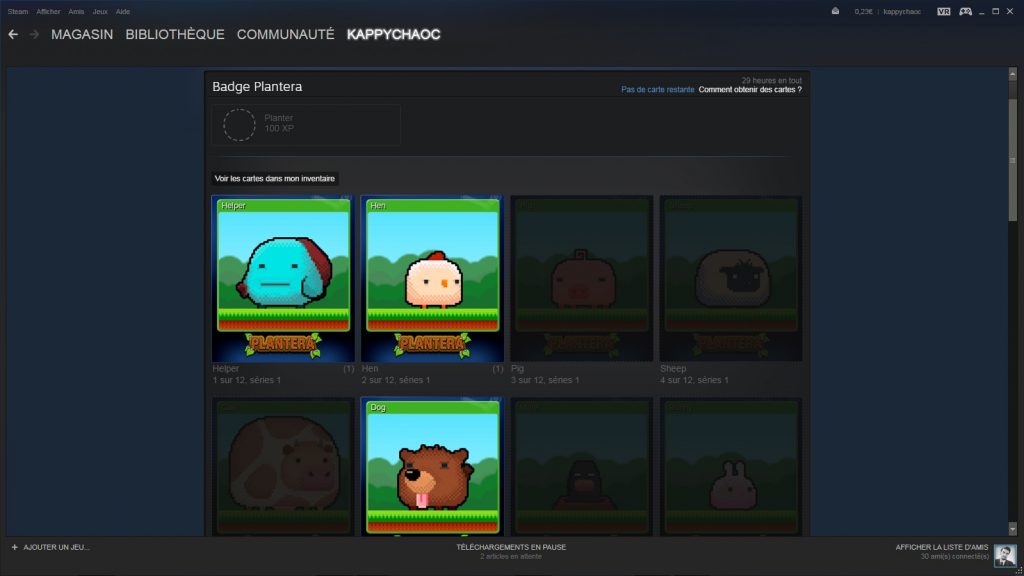The width and height of the screenshot is (1024, 576).
Task: Switch to the BIBLIOTHÈQUE tab
Action: coord(175,34)
